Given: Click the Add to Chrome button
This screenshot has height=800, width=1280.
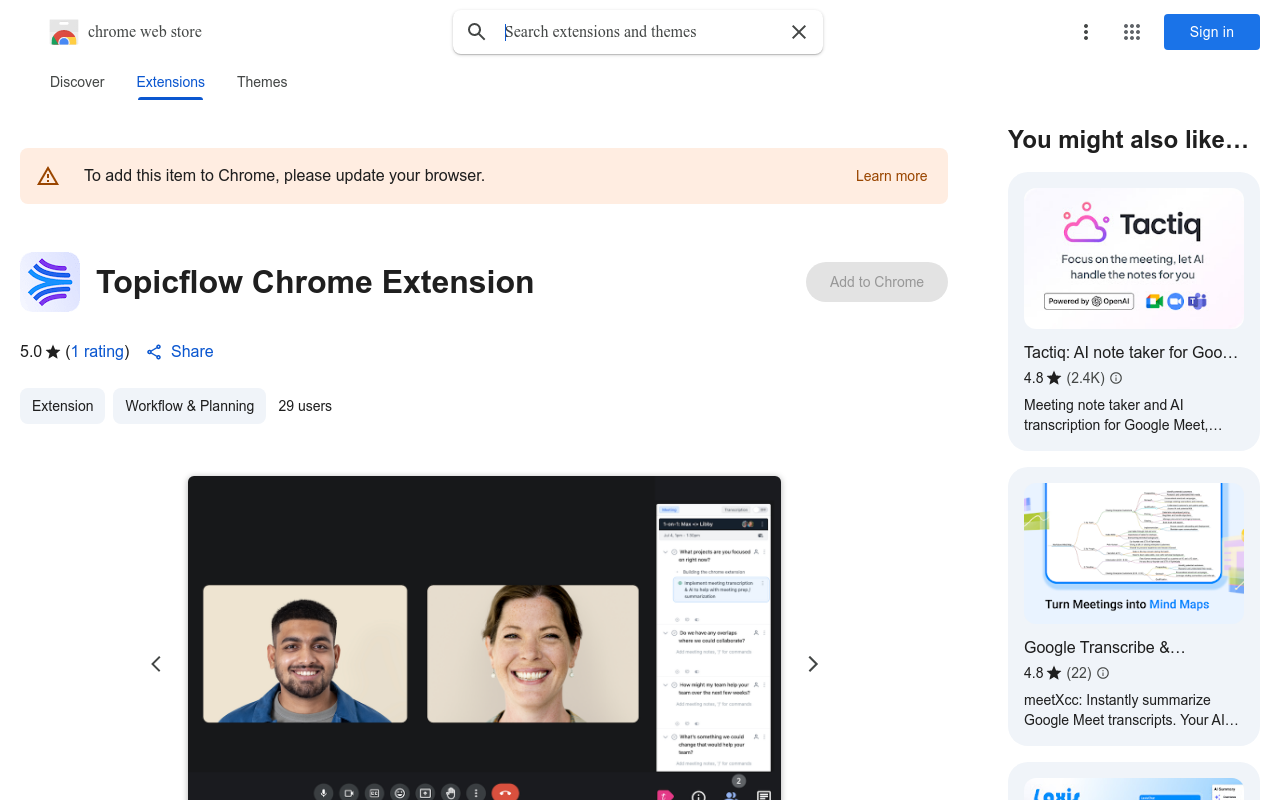Looking at the screenshot, I should coord(877,282).
